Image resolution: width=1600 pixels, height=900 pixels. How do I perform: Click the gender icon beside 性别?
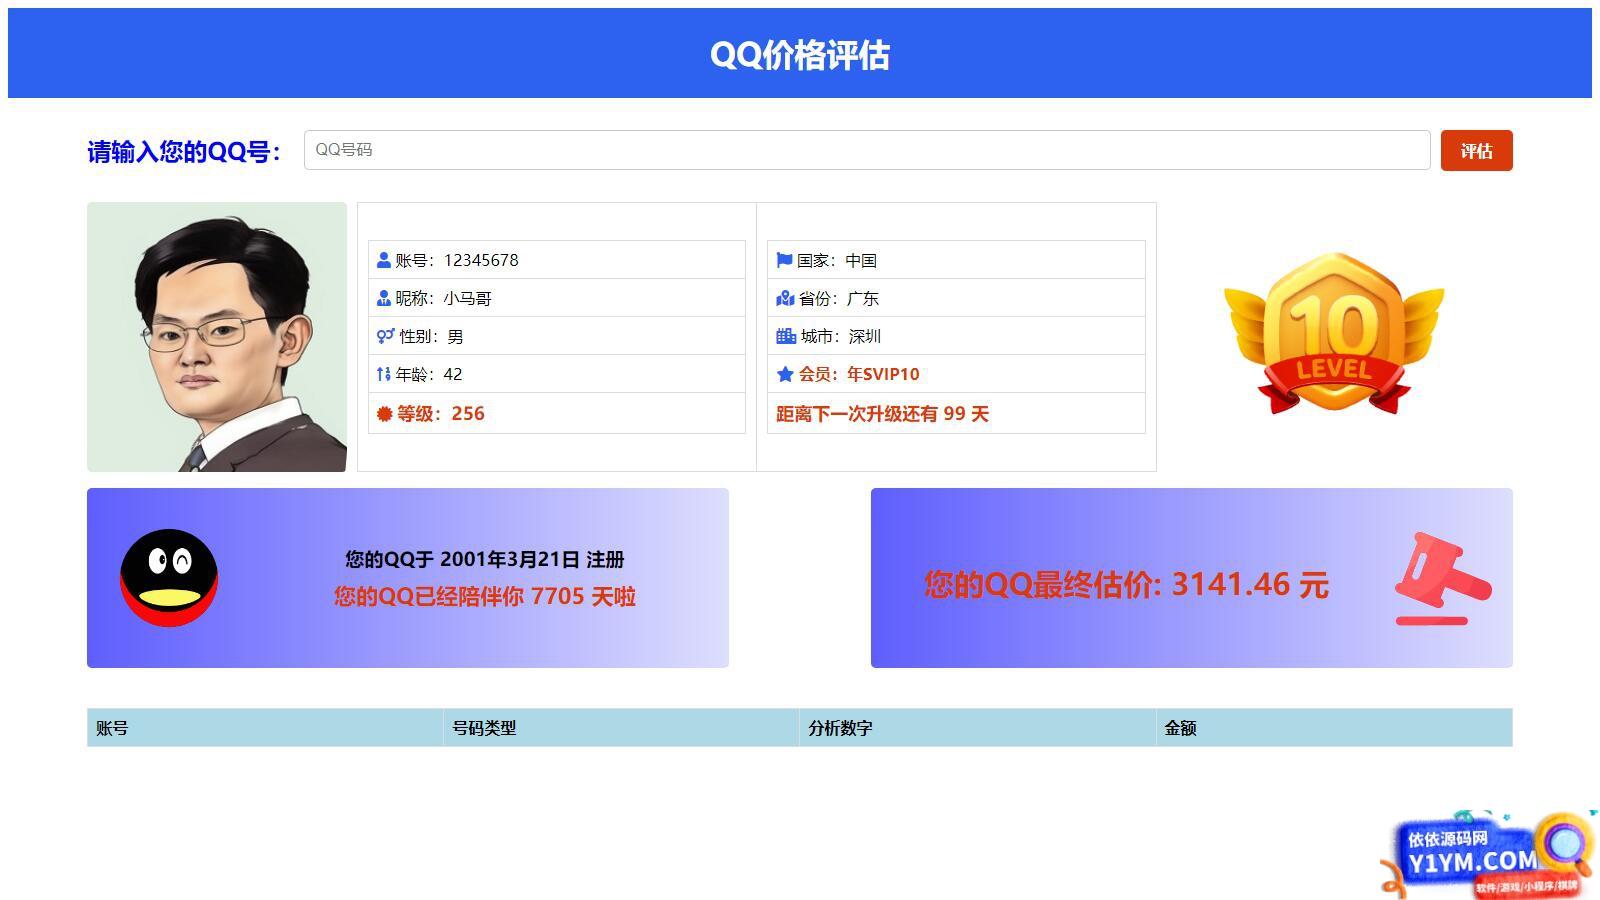(x=386, y=336)
